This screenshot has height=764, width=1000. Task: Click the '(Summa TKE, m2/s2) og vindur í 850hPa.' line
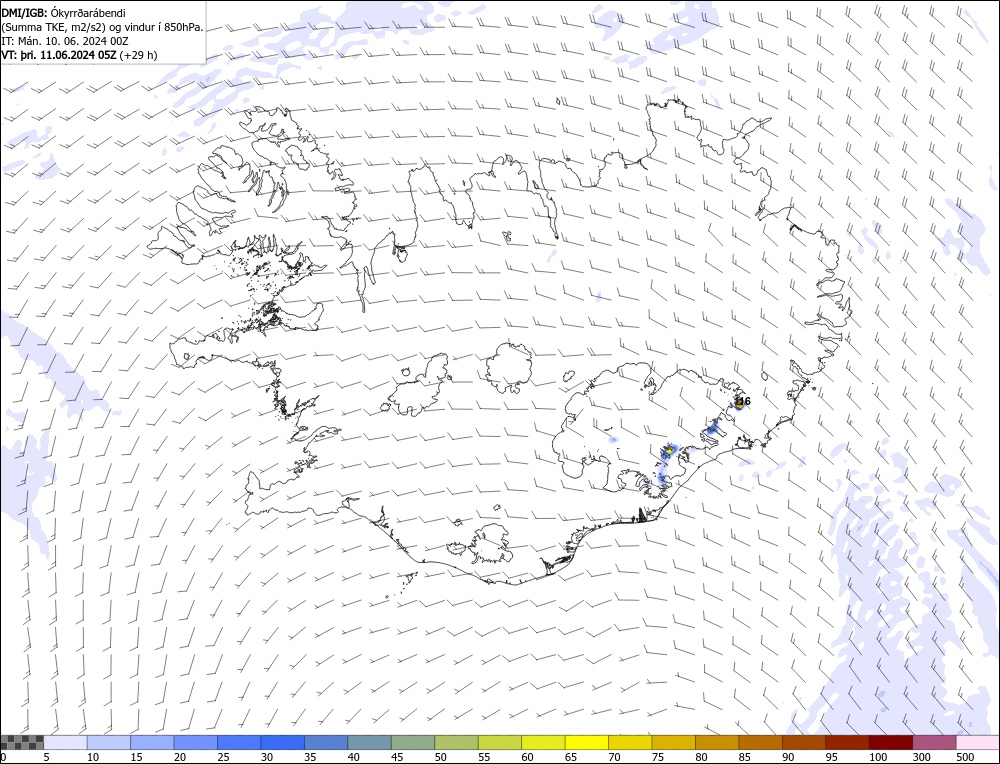102,27
